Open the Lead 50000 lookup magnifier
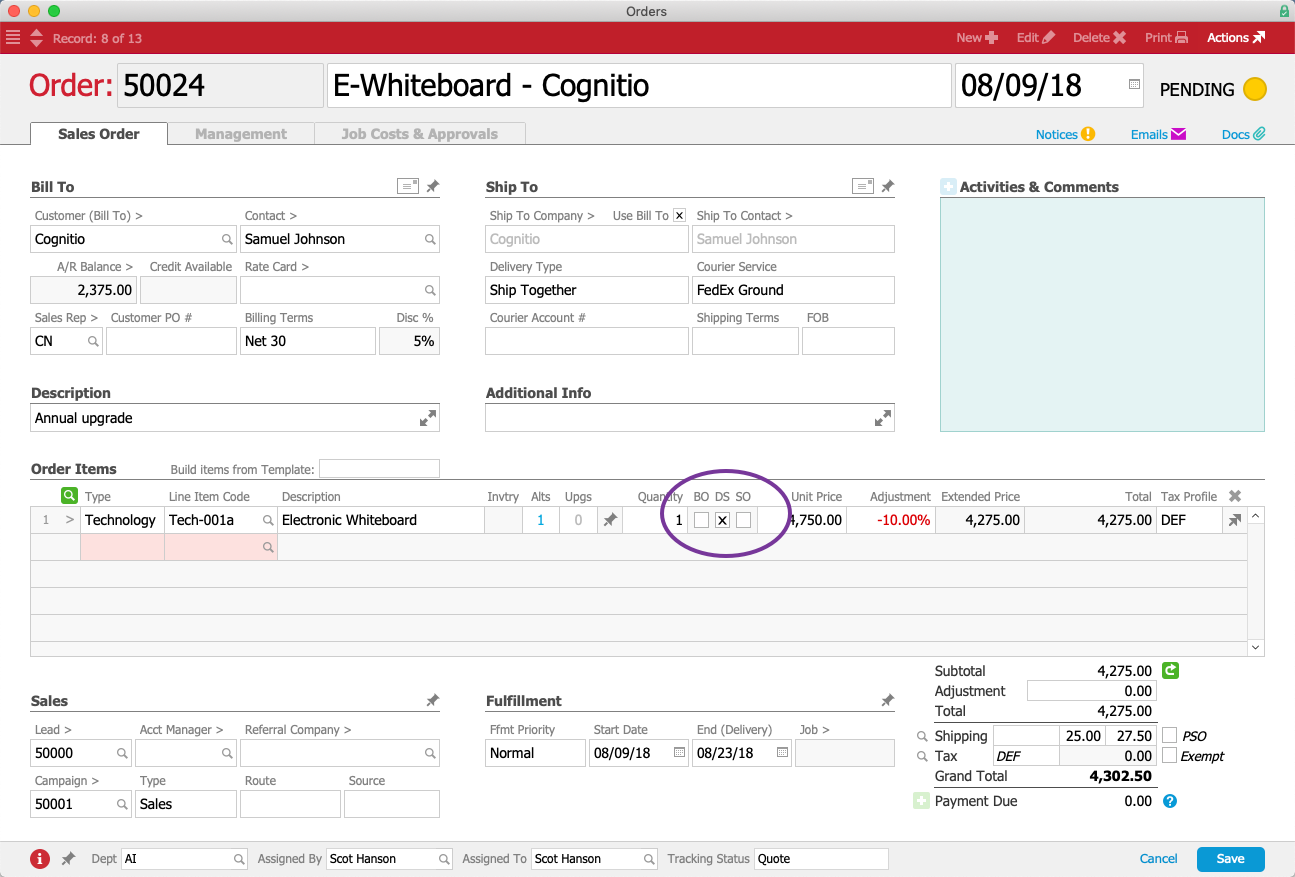This screenshot has width=1295, height=877. click(122, 754)
